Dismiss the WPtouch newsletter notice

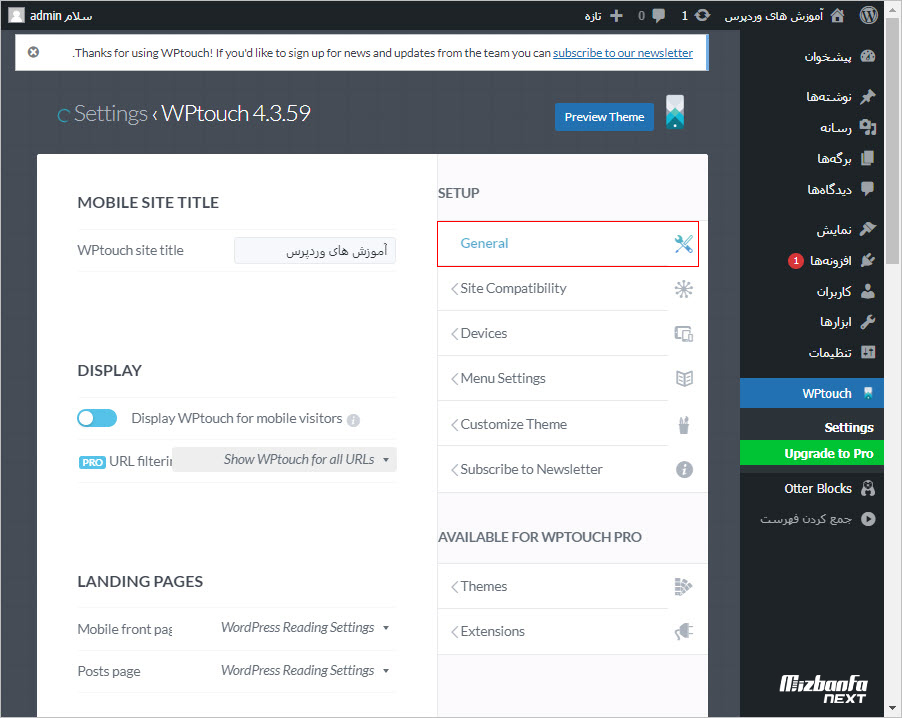tap(33, 52)
